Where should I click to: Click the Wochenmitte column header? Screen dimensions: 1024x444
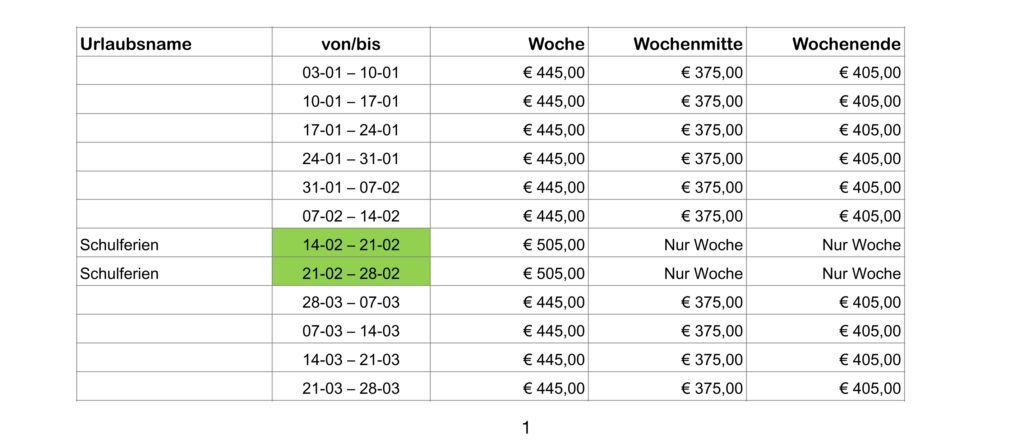pyautogui.click(x=667, y=42)
